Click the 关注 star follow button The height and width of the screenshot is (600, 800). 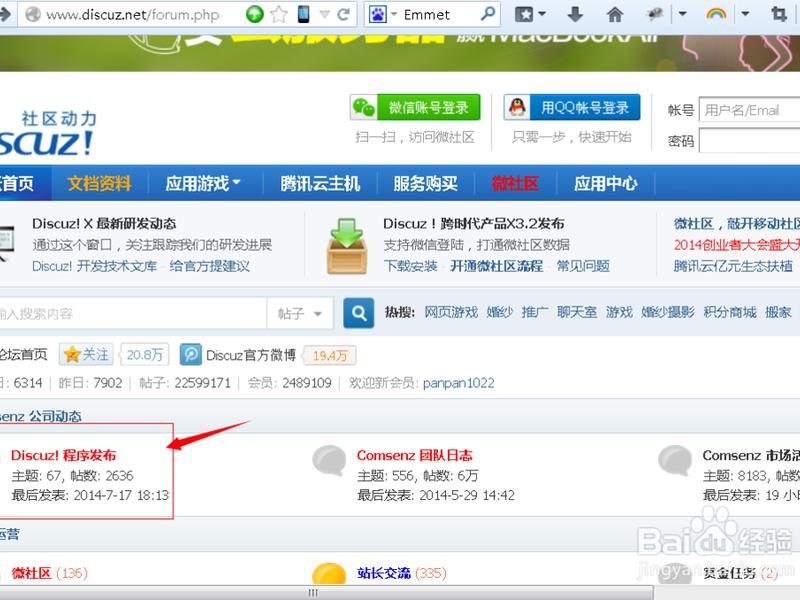[x=86, y=354]
